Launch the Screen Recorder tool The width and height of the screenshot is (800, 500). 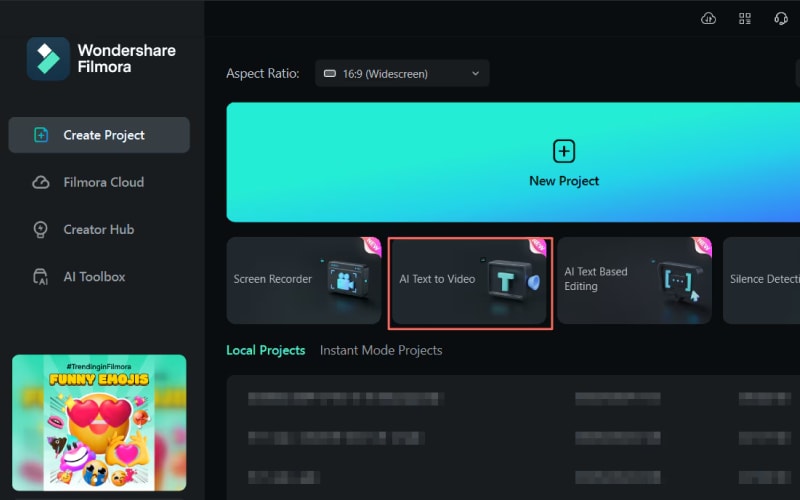pos(304,280)
